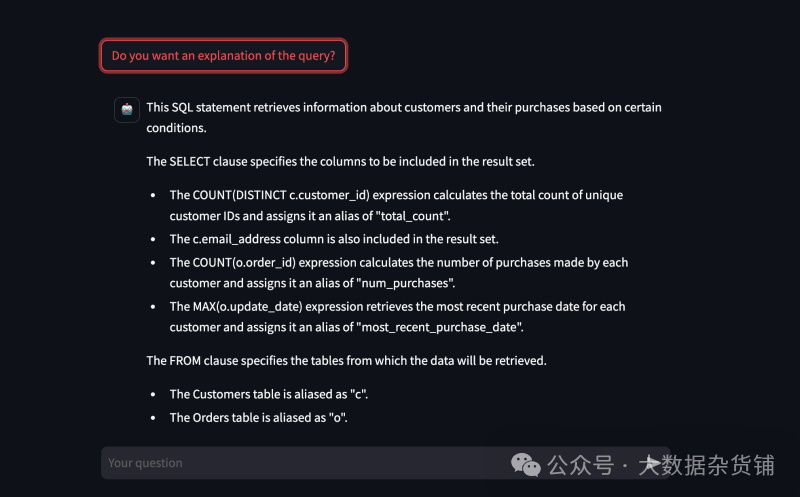Click the WeChat logo icon in the watermark
Viewport: 800px width, 497px height.
[525, 465]
